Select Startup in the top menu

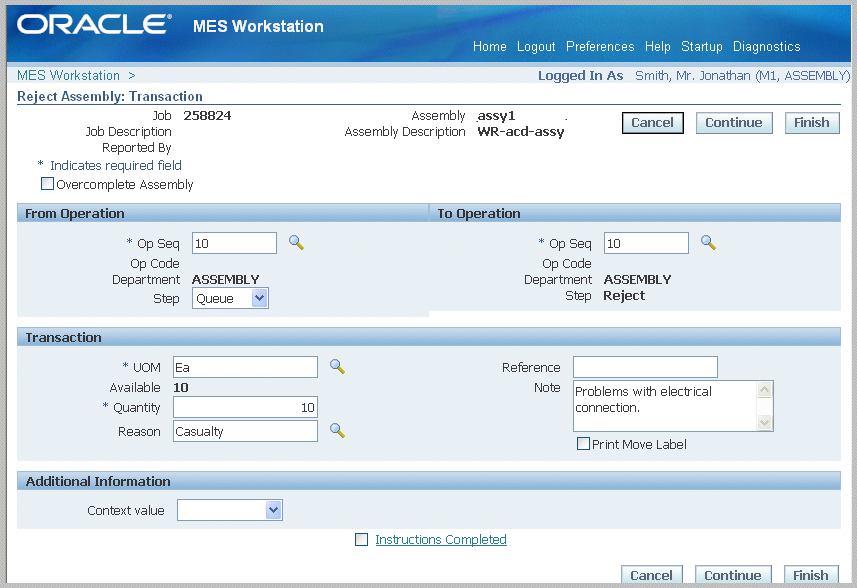[701, 46]
